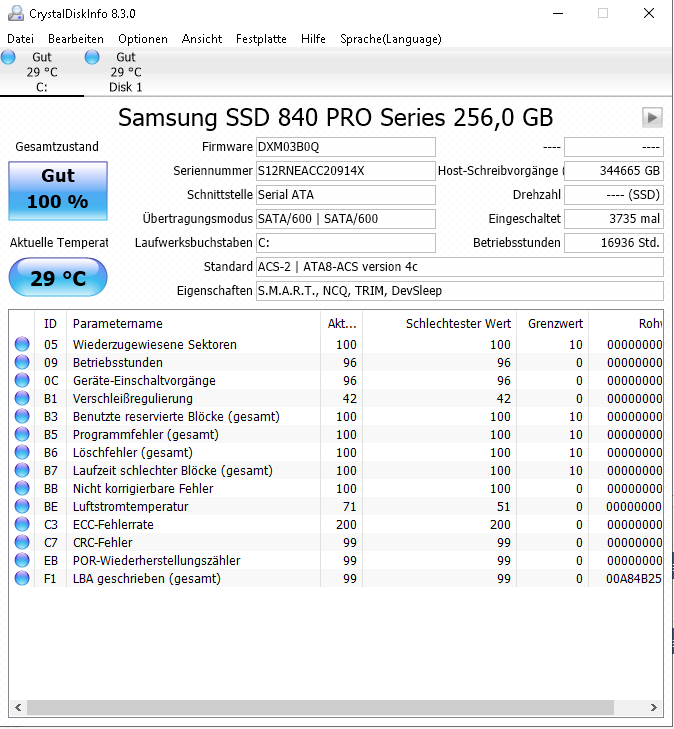Click the Akt... column header
This screenshot has width=674, height=729.
[x=342, y=324]
